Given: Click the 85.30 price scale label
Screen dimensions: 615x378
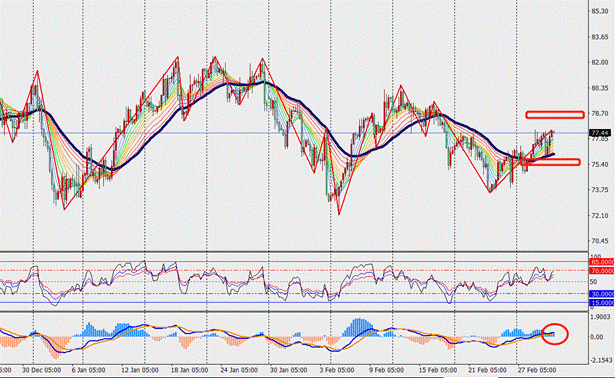Looking at the screenshot, I should [600, 11].
